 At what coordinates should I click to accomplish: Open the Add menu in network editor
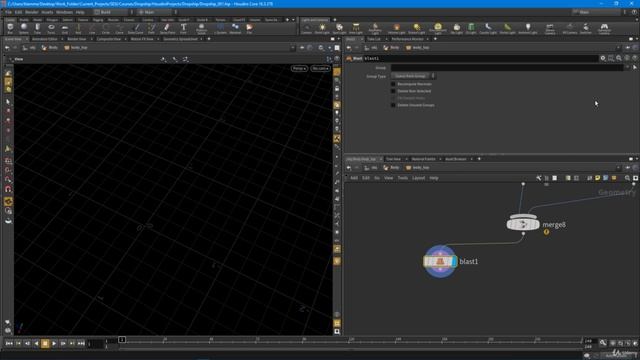(x=354, y=178)
